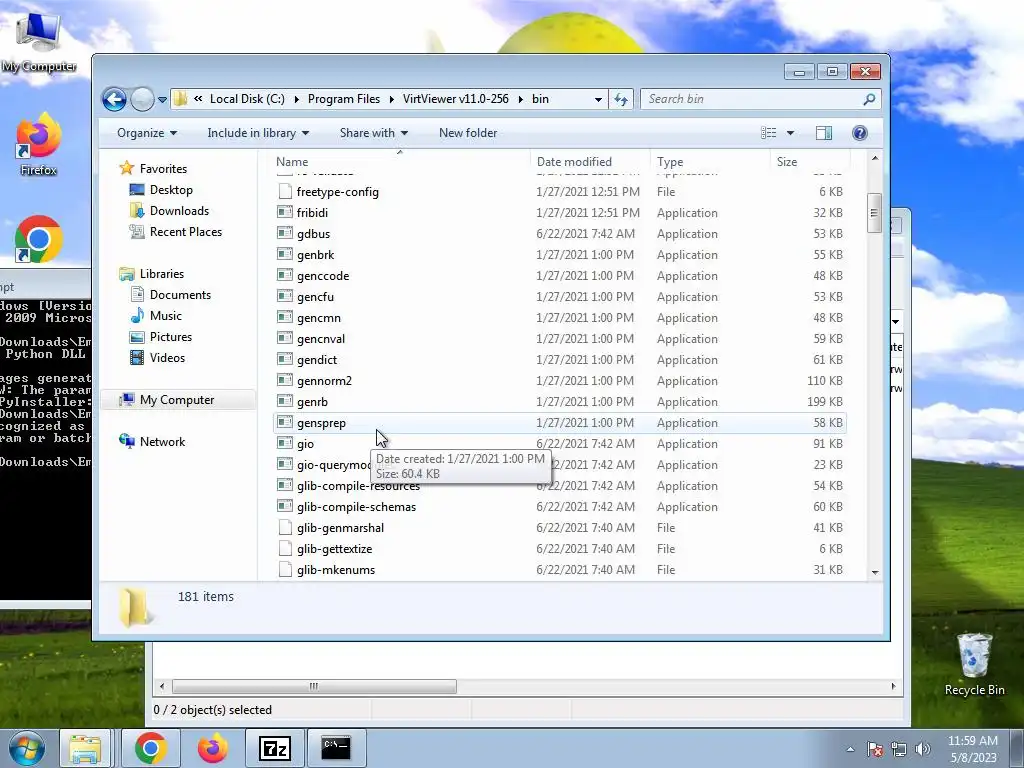Select the gencfu application icon
The width and height of the screenshot is (1024, 768).
coord(284,296)
